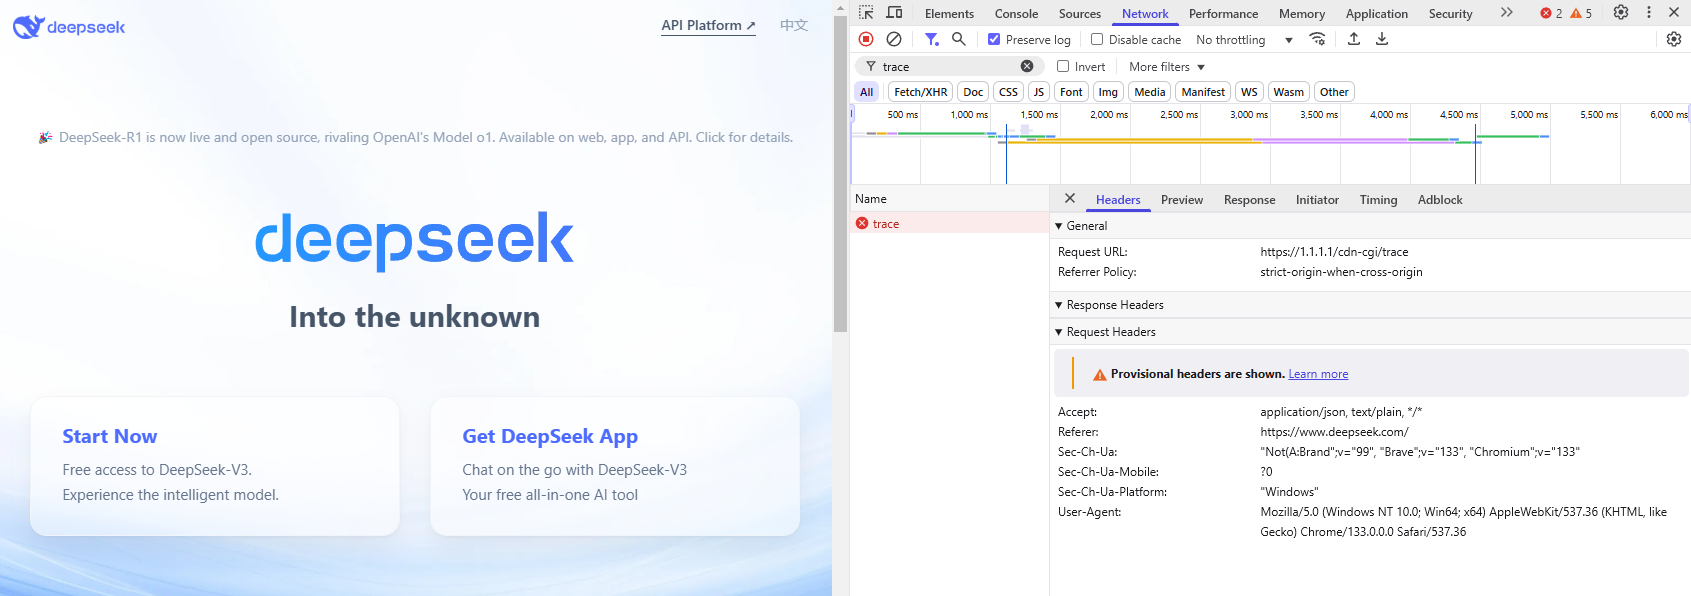Switch to the Sources tab
Image resolution: width=1691 pixels, height=596 pixels.
pyautogui.click(x=1080, y=14)
